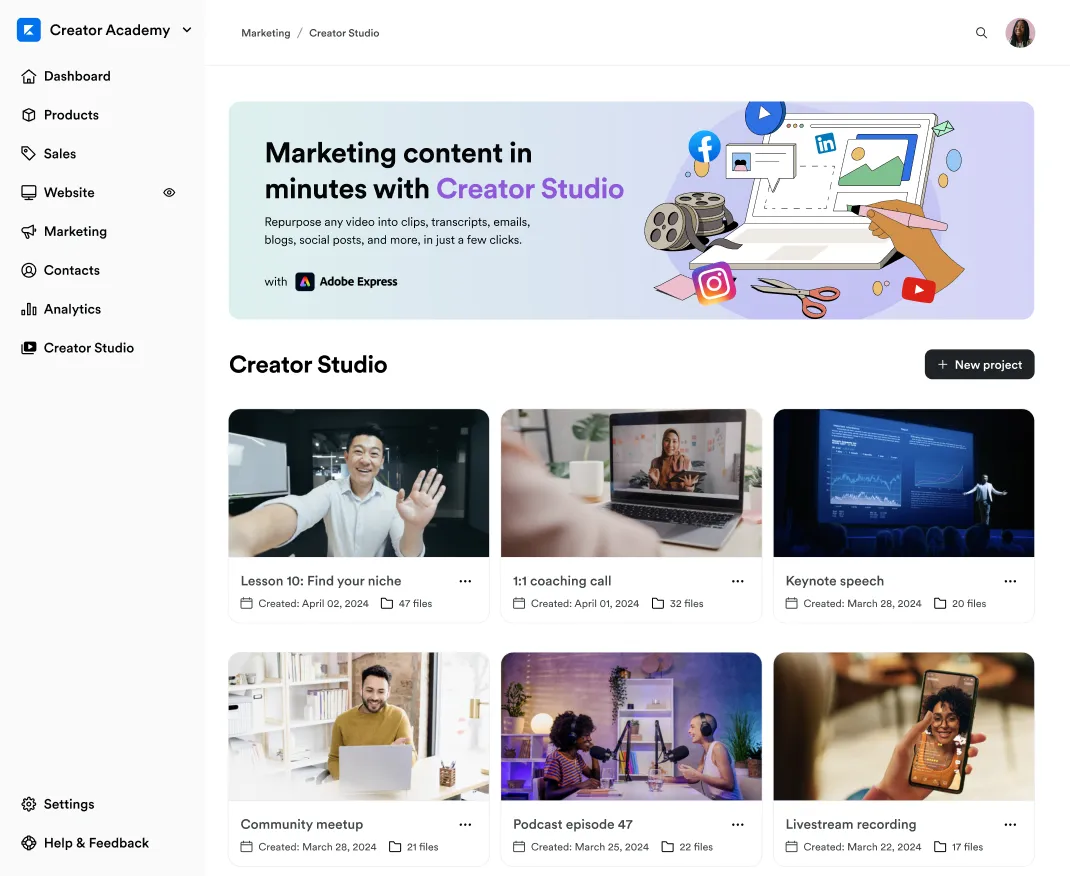The width and height of the screenshot is (1070, 876).
Task: Open Dashboard from the sidebar
Action: 77,76
